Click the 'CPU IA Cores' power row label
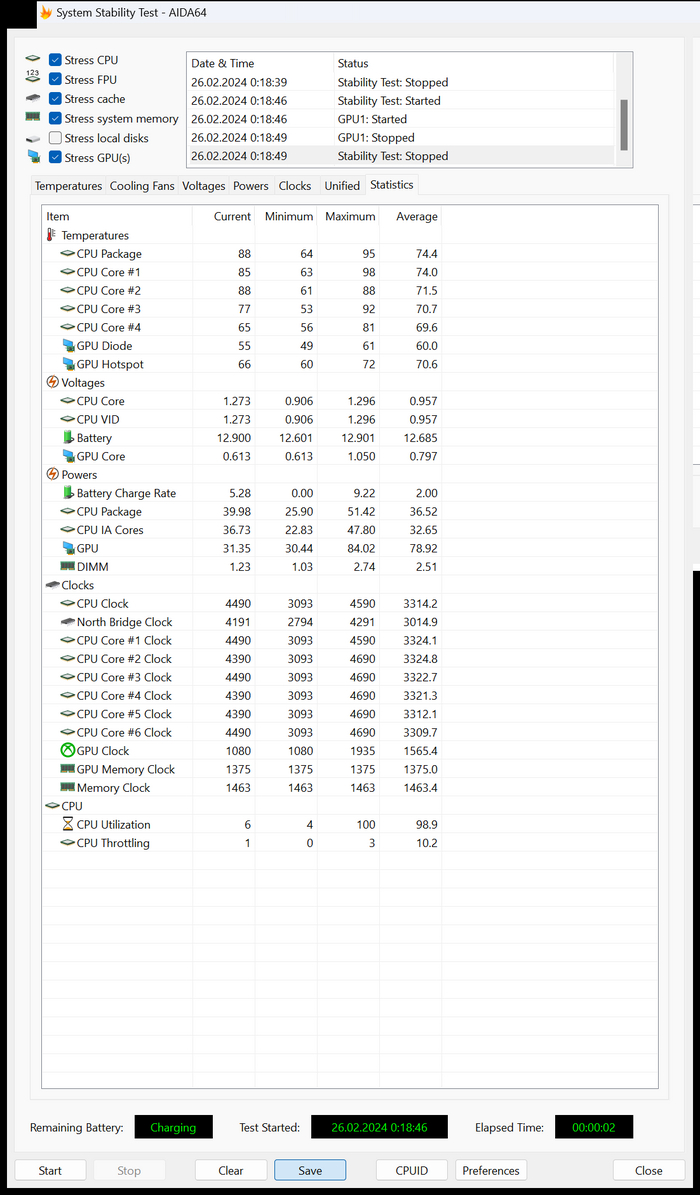Viewport: 700px width, 1195px height. 110,530
